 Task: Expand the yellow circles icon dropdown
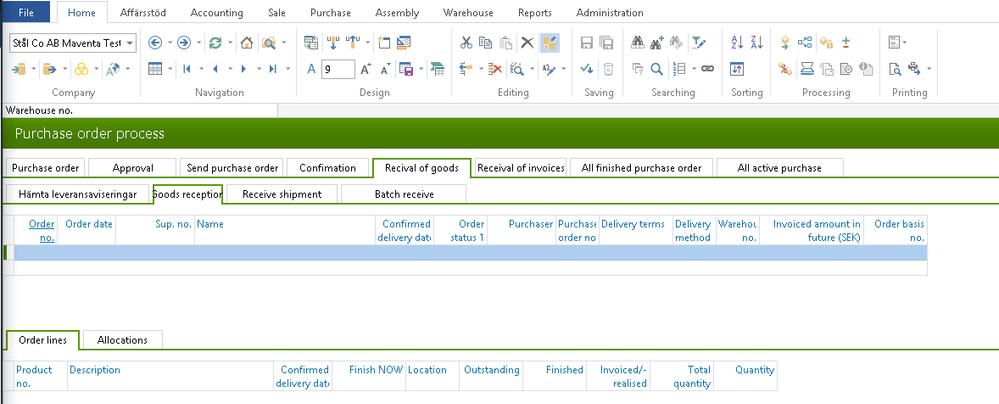tap(96, 69)
